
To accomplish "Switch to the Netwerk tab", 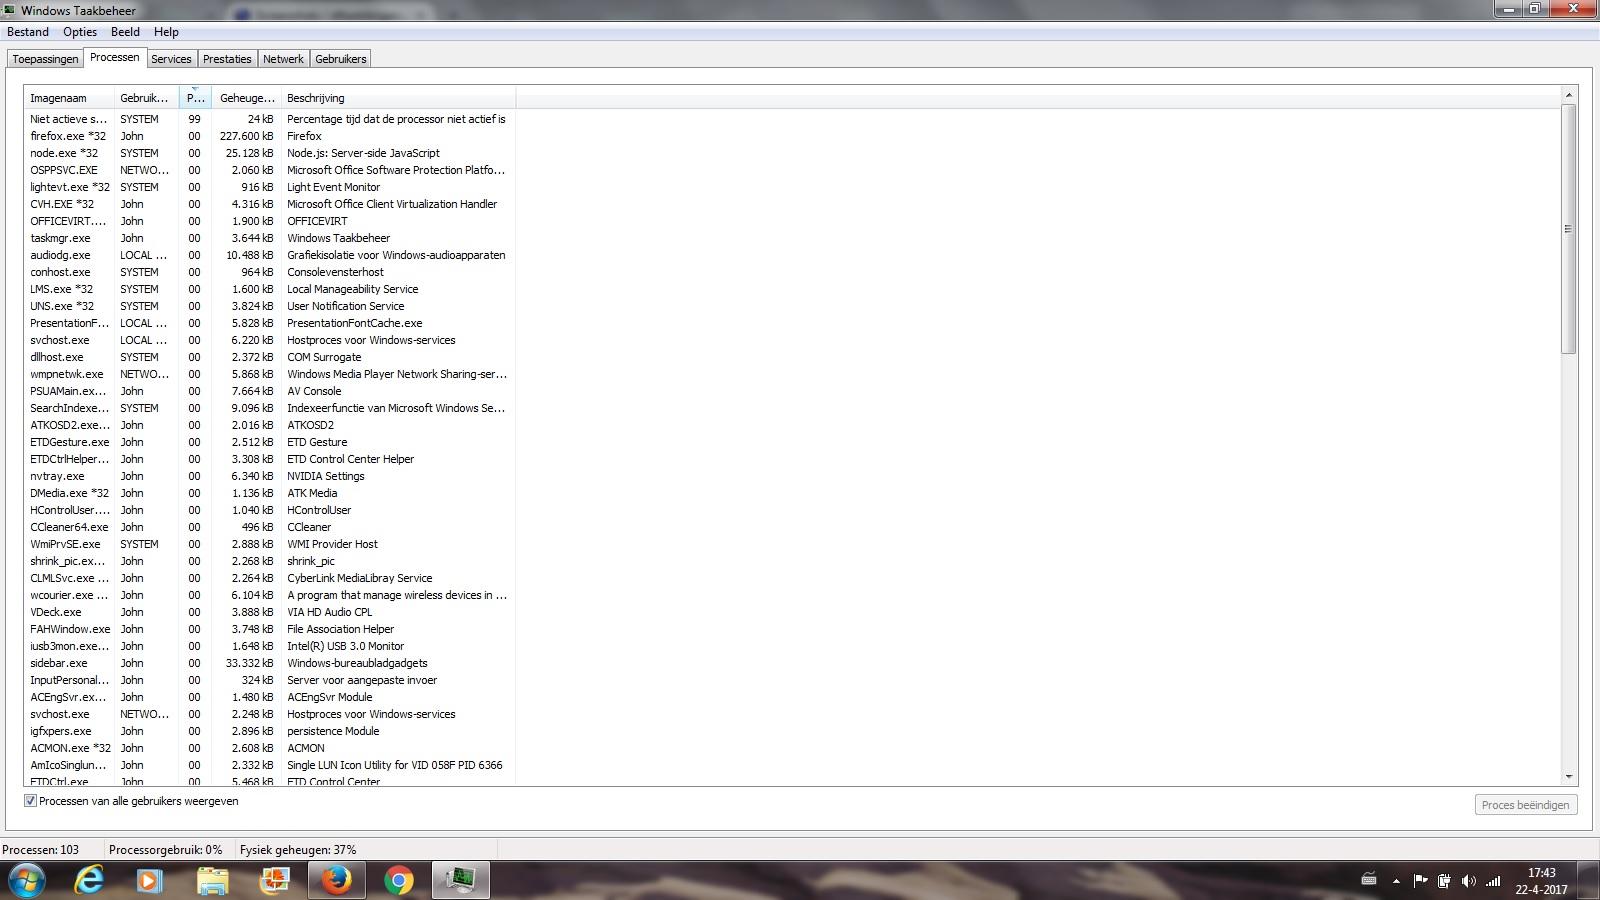I will pos(283,59).
